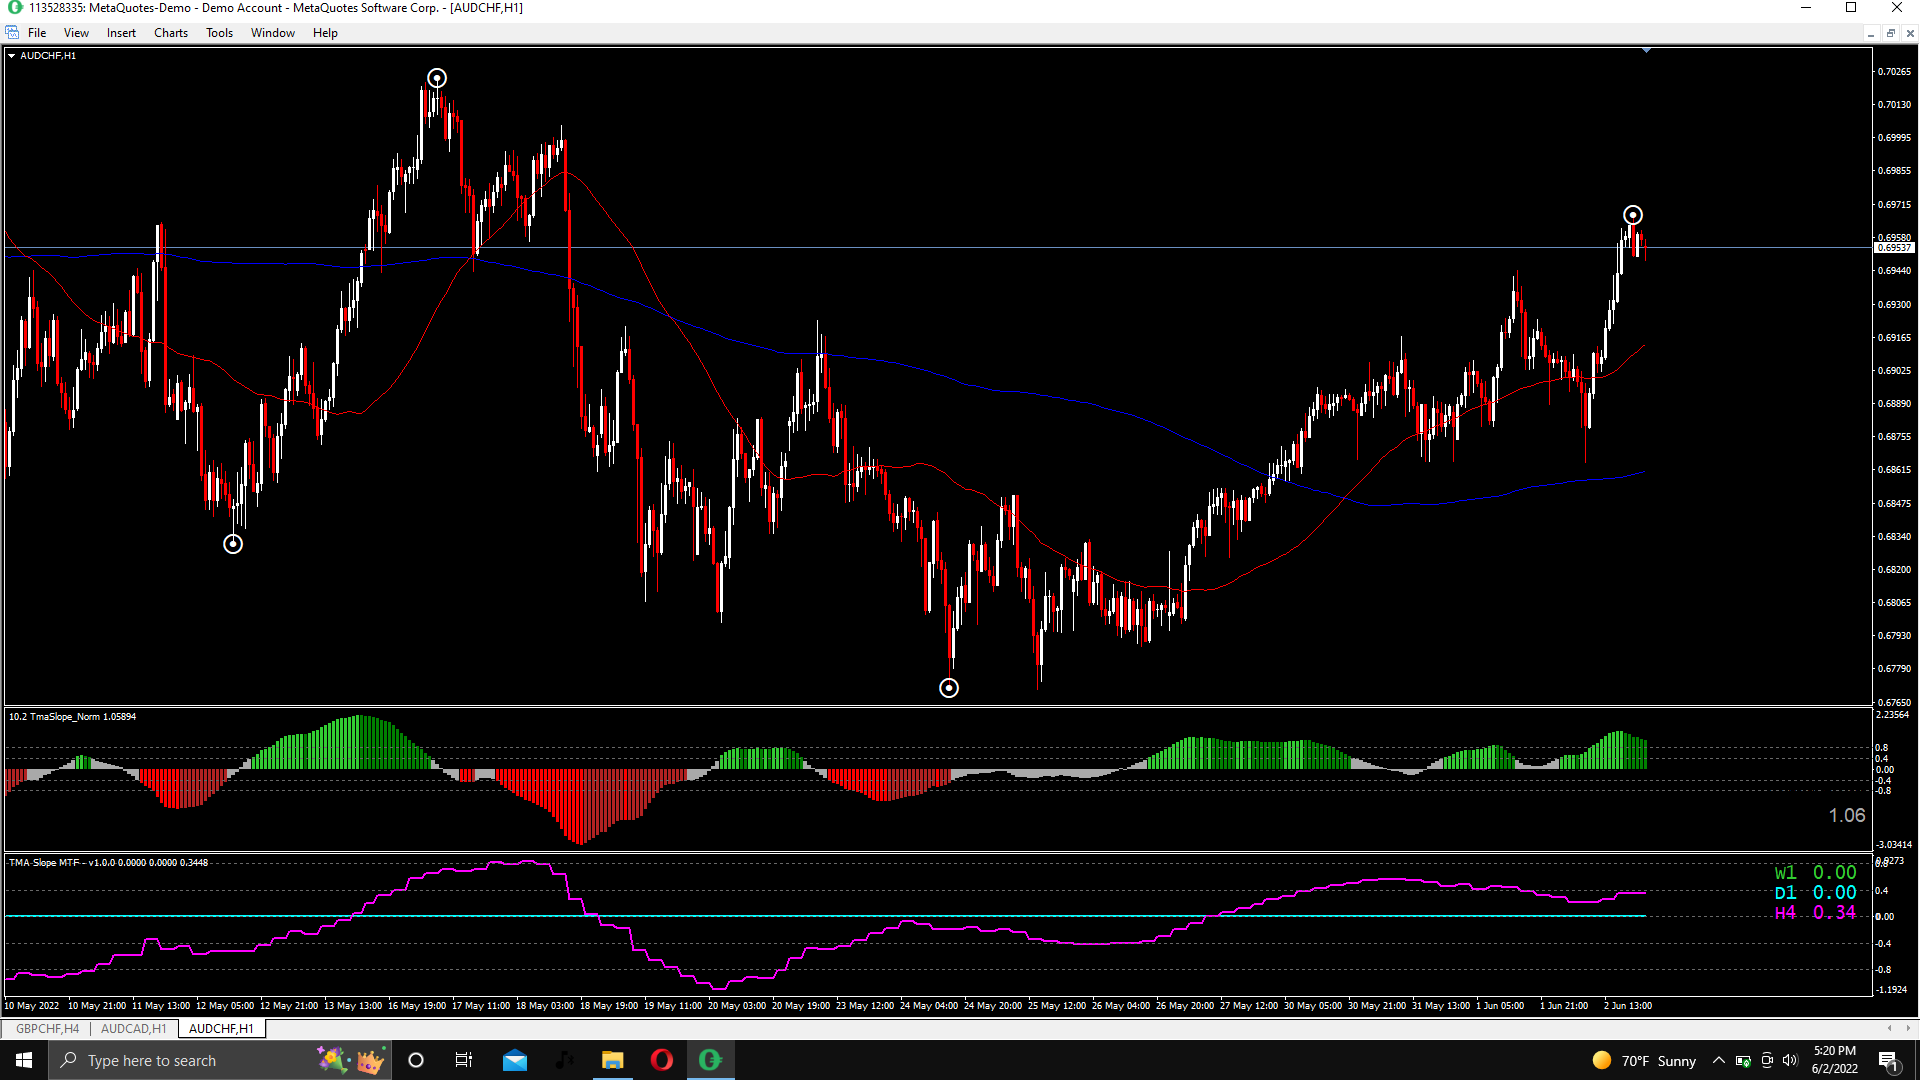Open MetaTrader app from the taskbar
1920x1080 pixels.
click(710, 1060)
